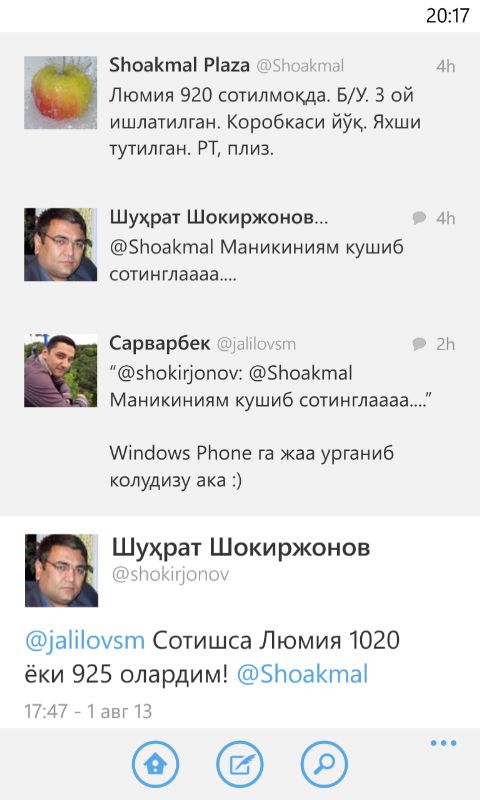Open the search magnifier icon
The width and height of the screenshot is (480, 800).
[x=324, y=764]
